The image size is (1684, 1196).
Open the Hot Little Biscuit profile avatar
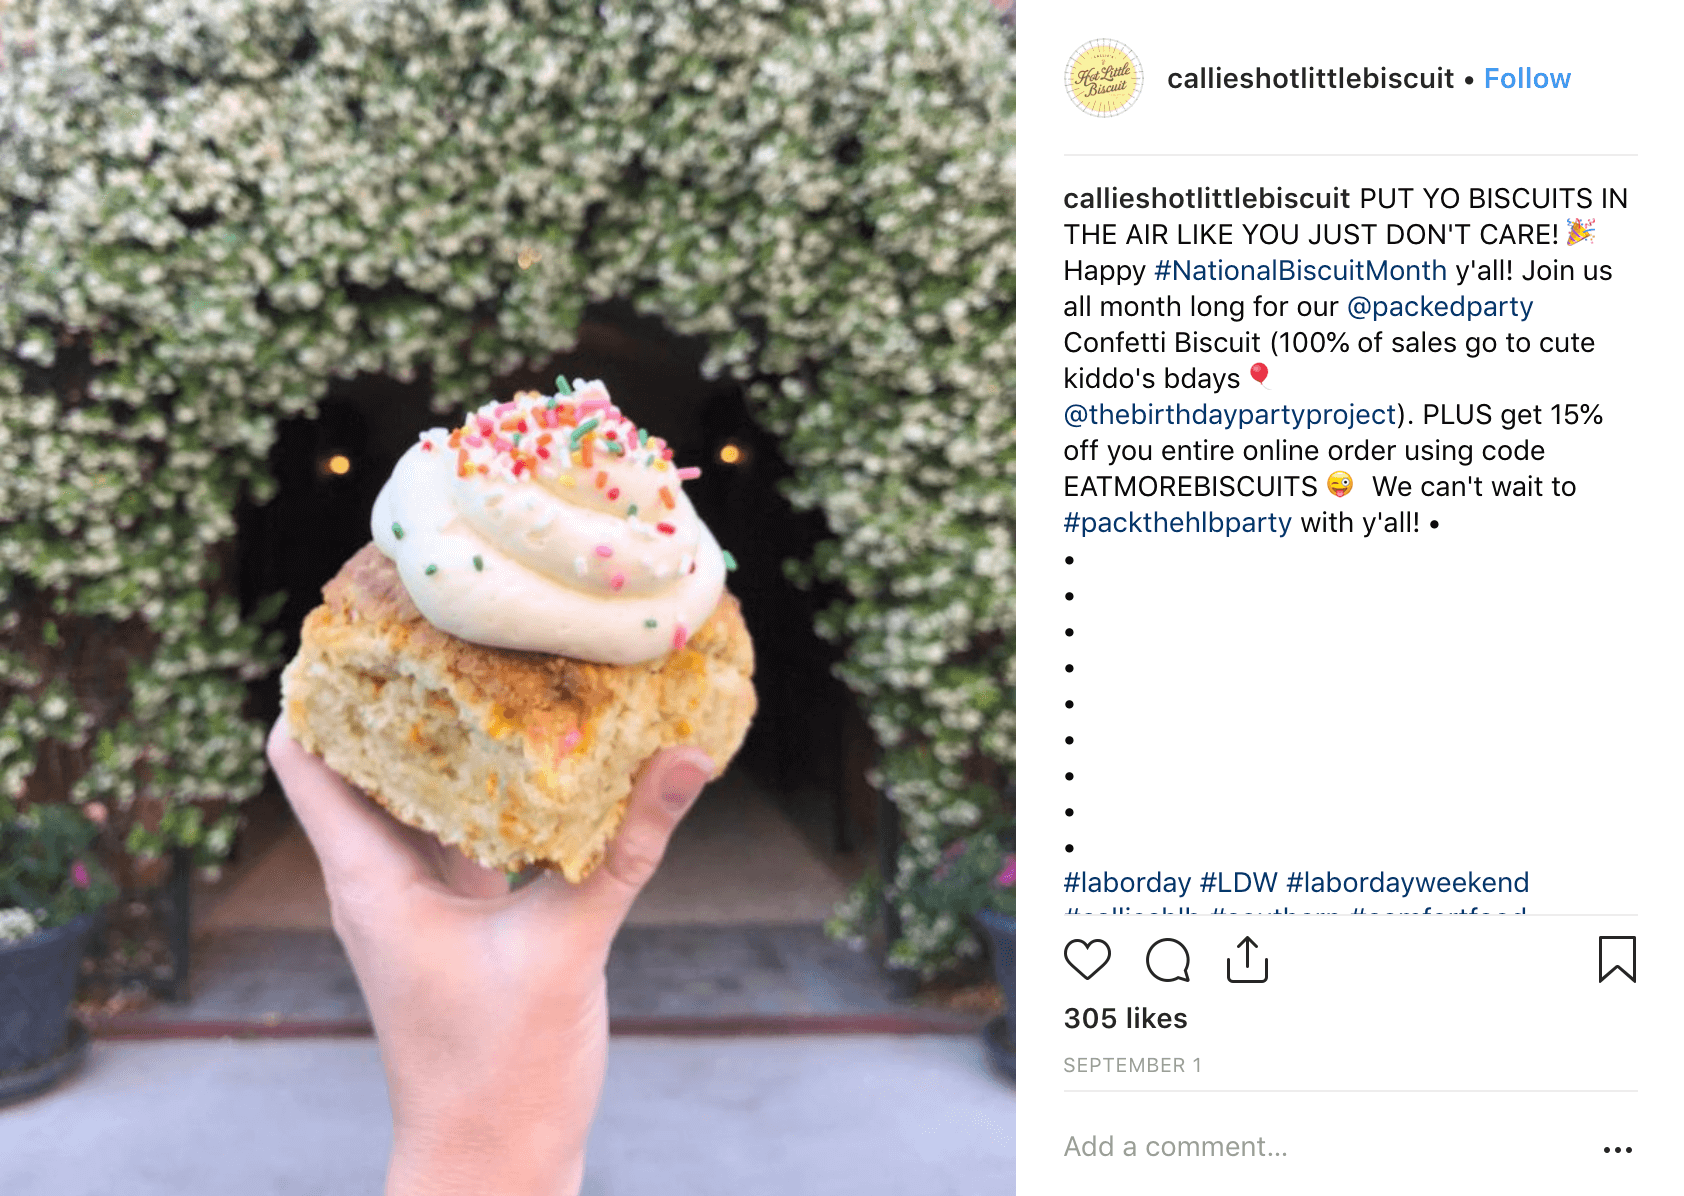pos(1103,78)
